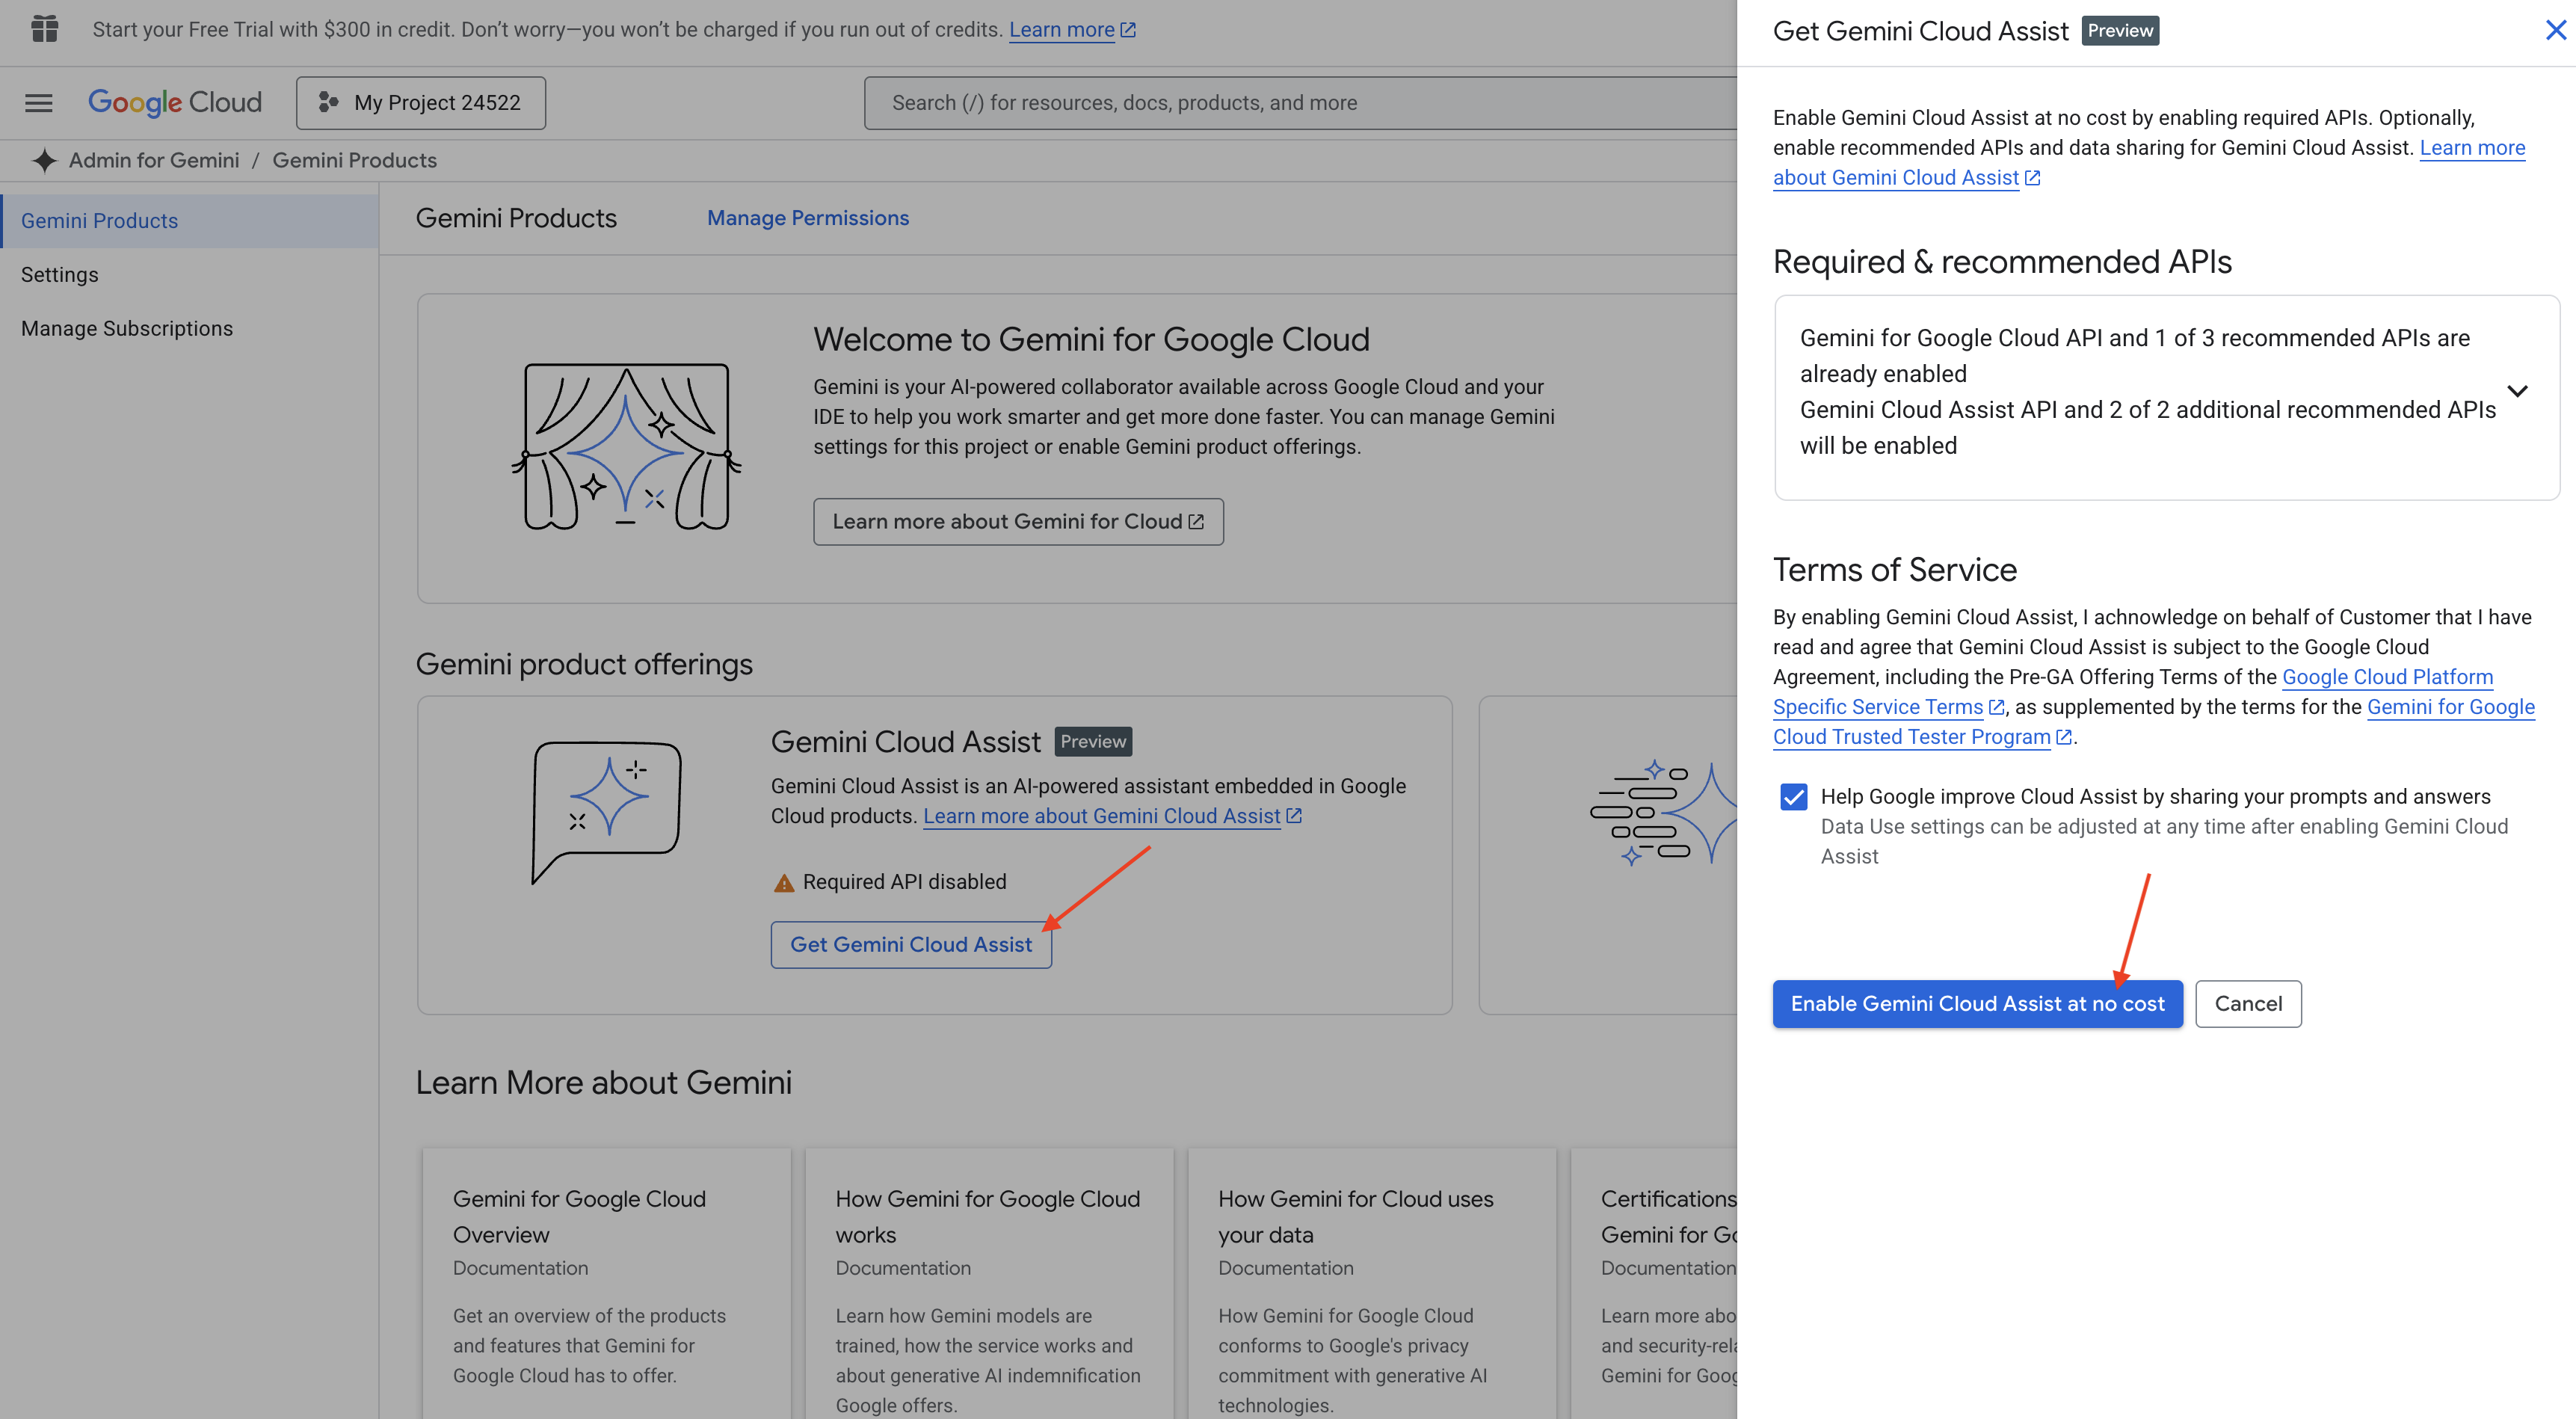Close the Get Gemini Cloud Assist panel

pos(2555,31)
